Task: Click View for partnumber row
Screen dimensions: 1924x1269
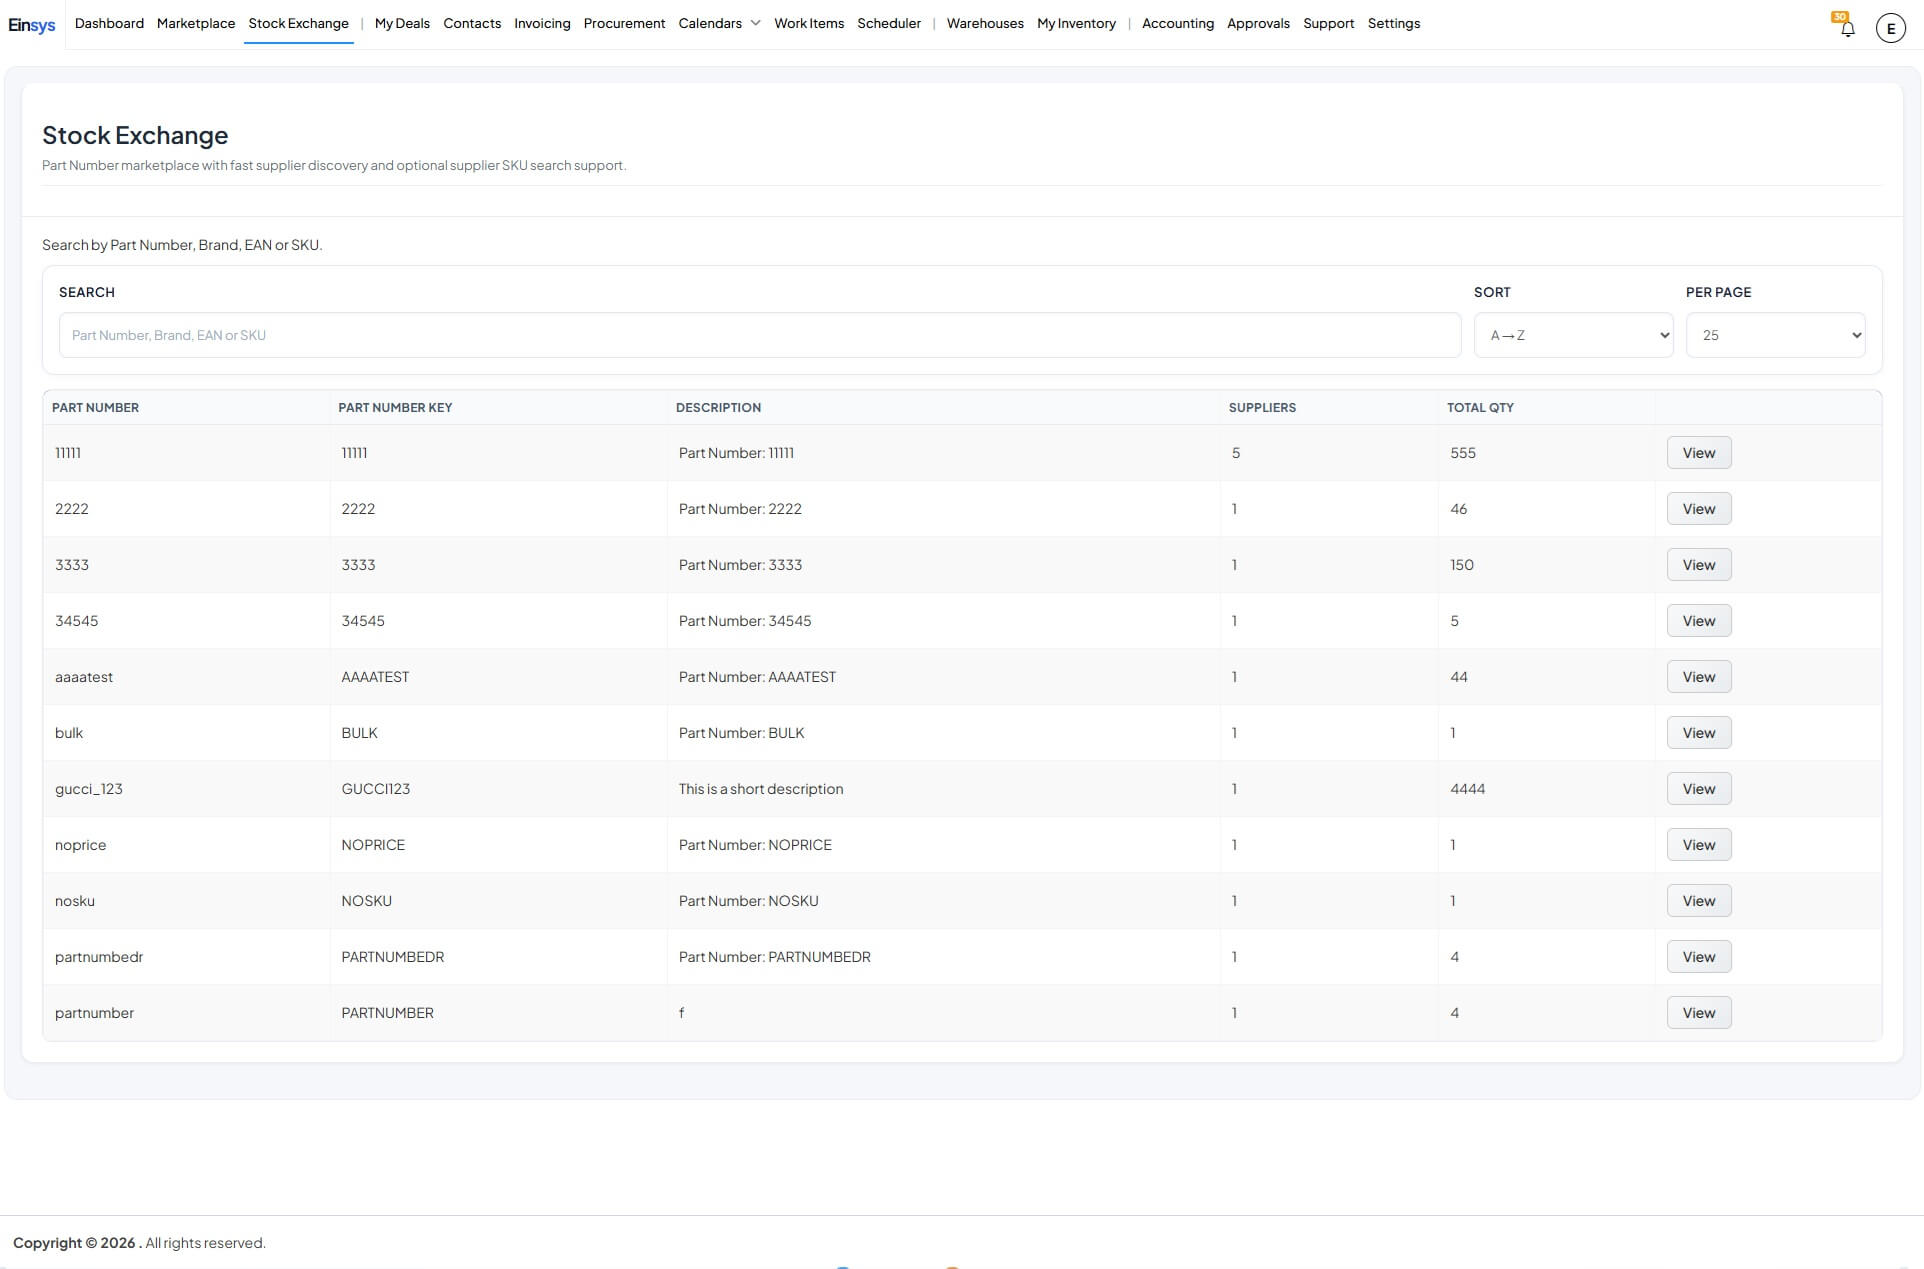Action: coord(1698,1013)
